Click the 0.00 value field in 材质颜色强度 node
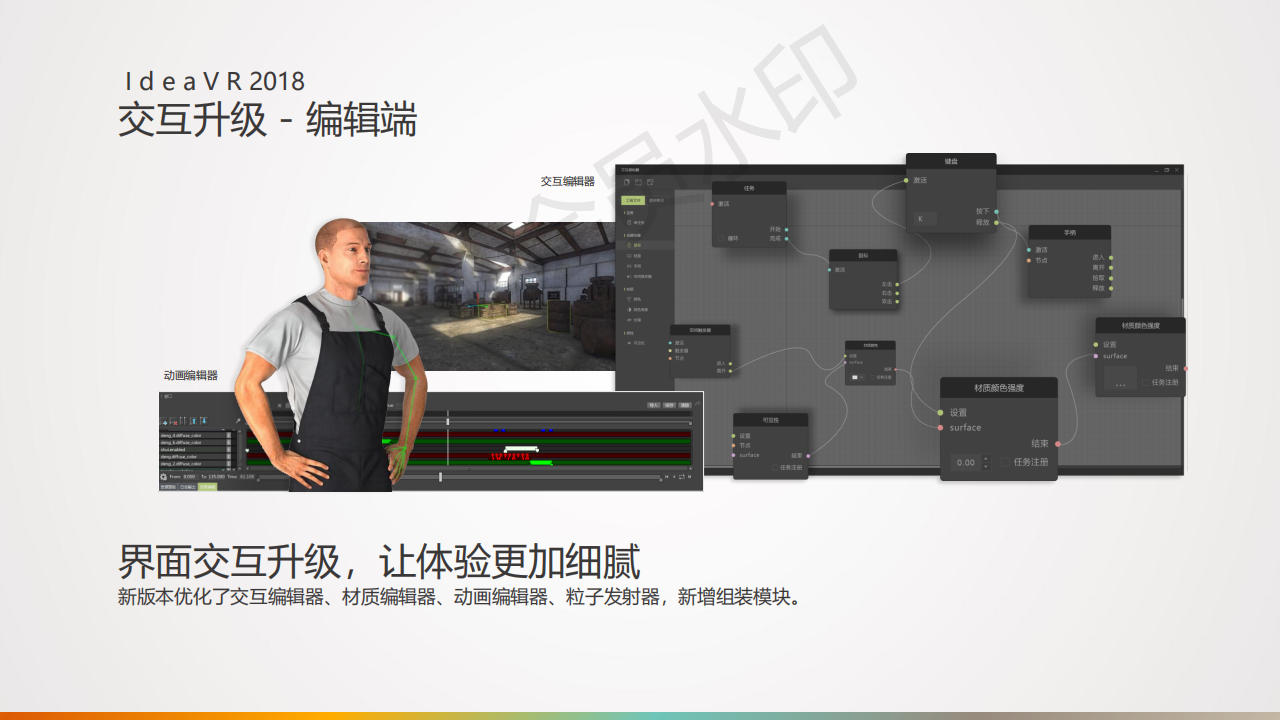 966,463
